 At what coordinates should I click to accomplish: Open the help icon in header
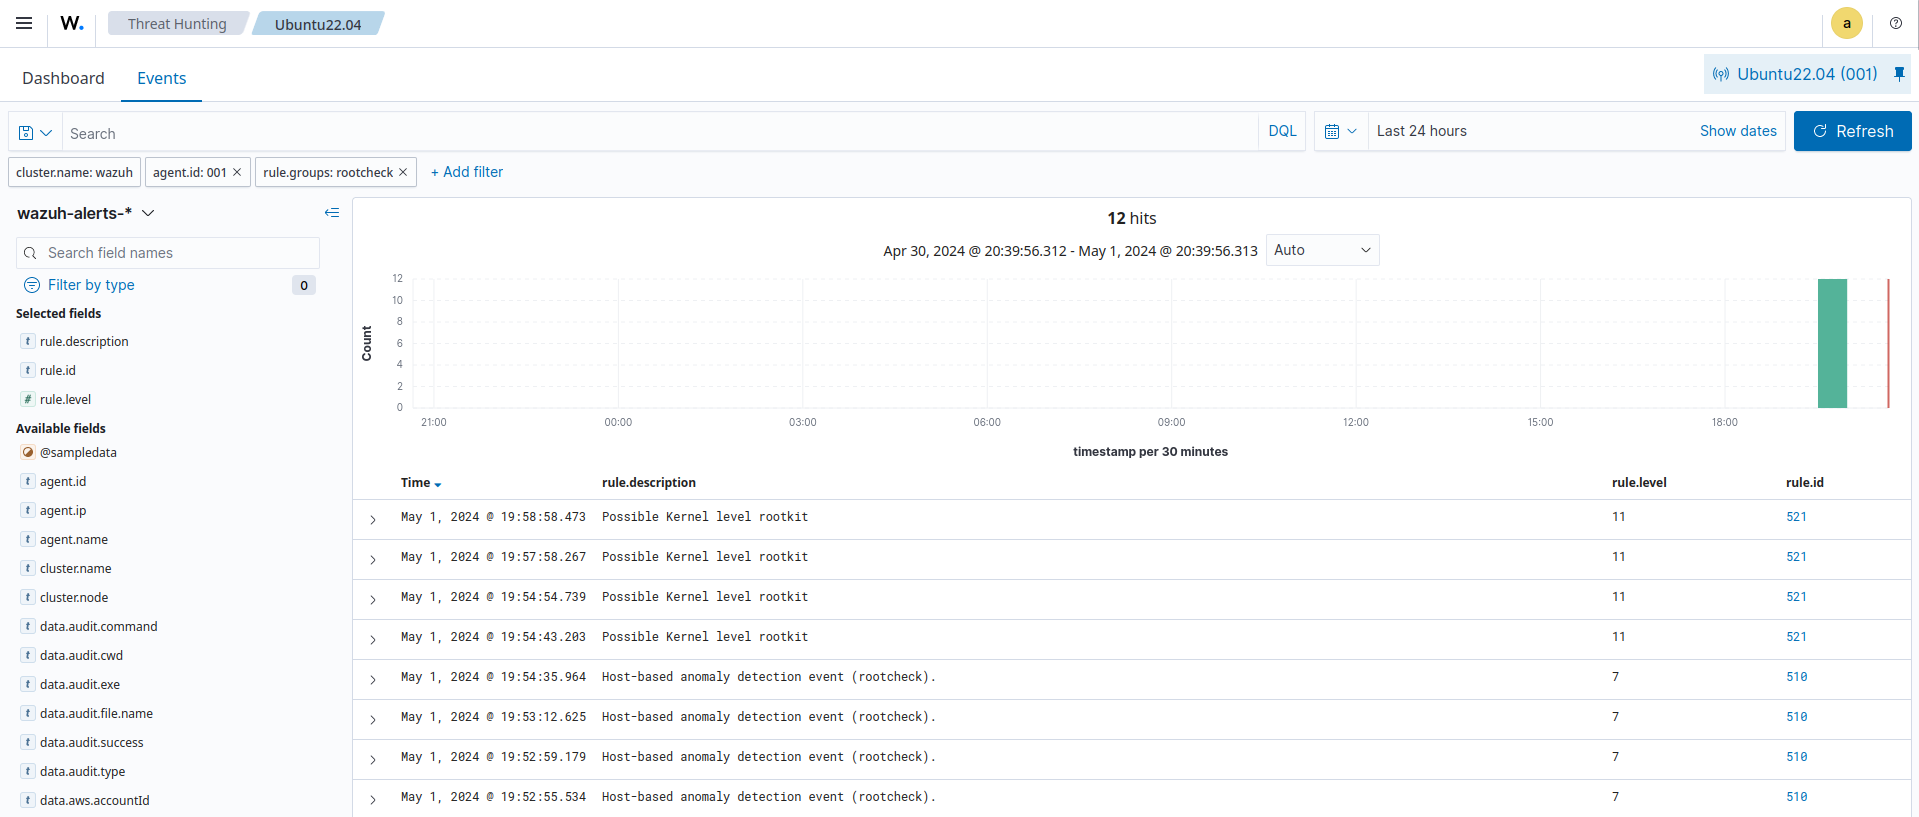1895,23
